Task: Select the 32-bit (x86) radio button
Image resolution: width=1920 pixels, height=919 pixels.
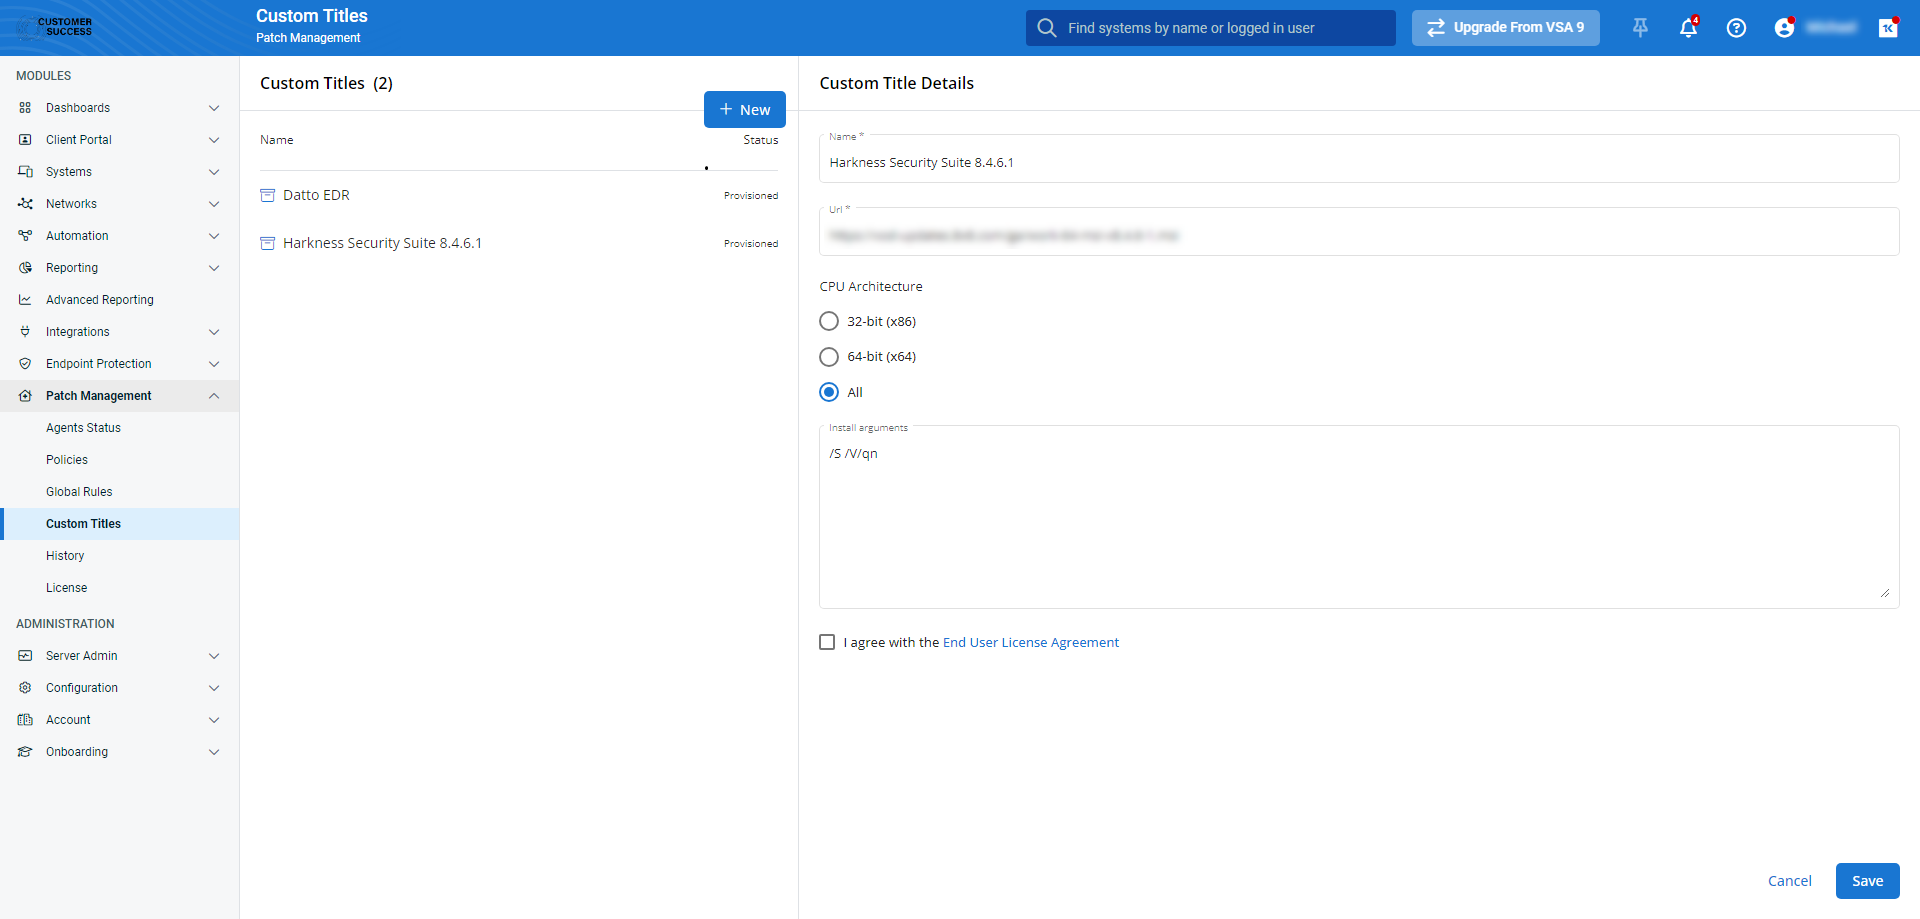Action: (x=829, y=321)
